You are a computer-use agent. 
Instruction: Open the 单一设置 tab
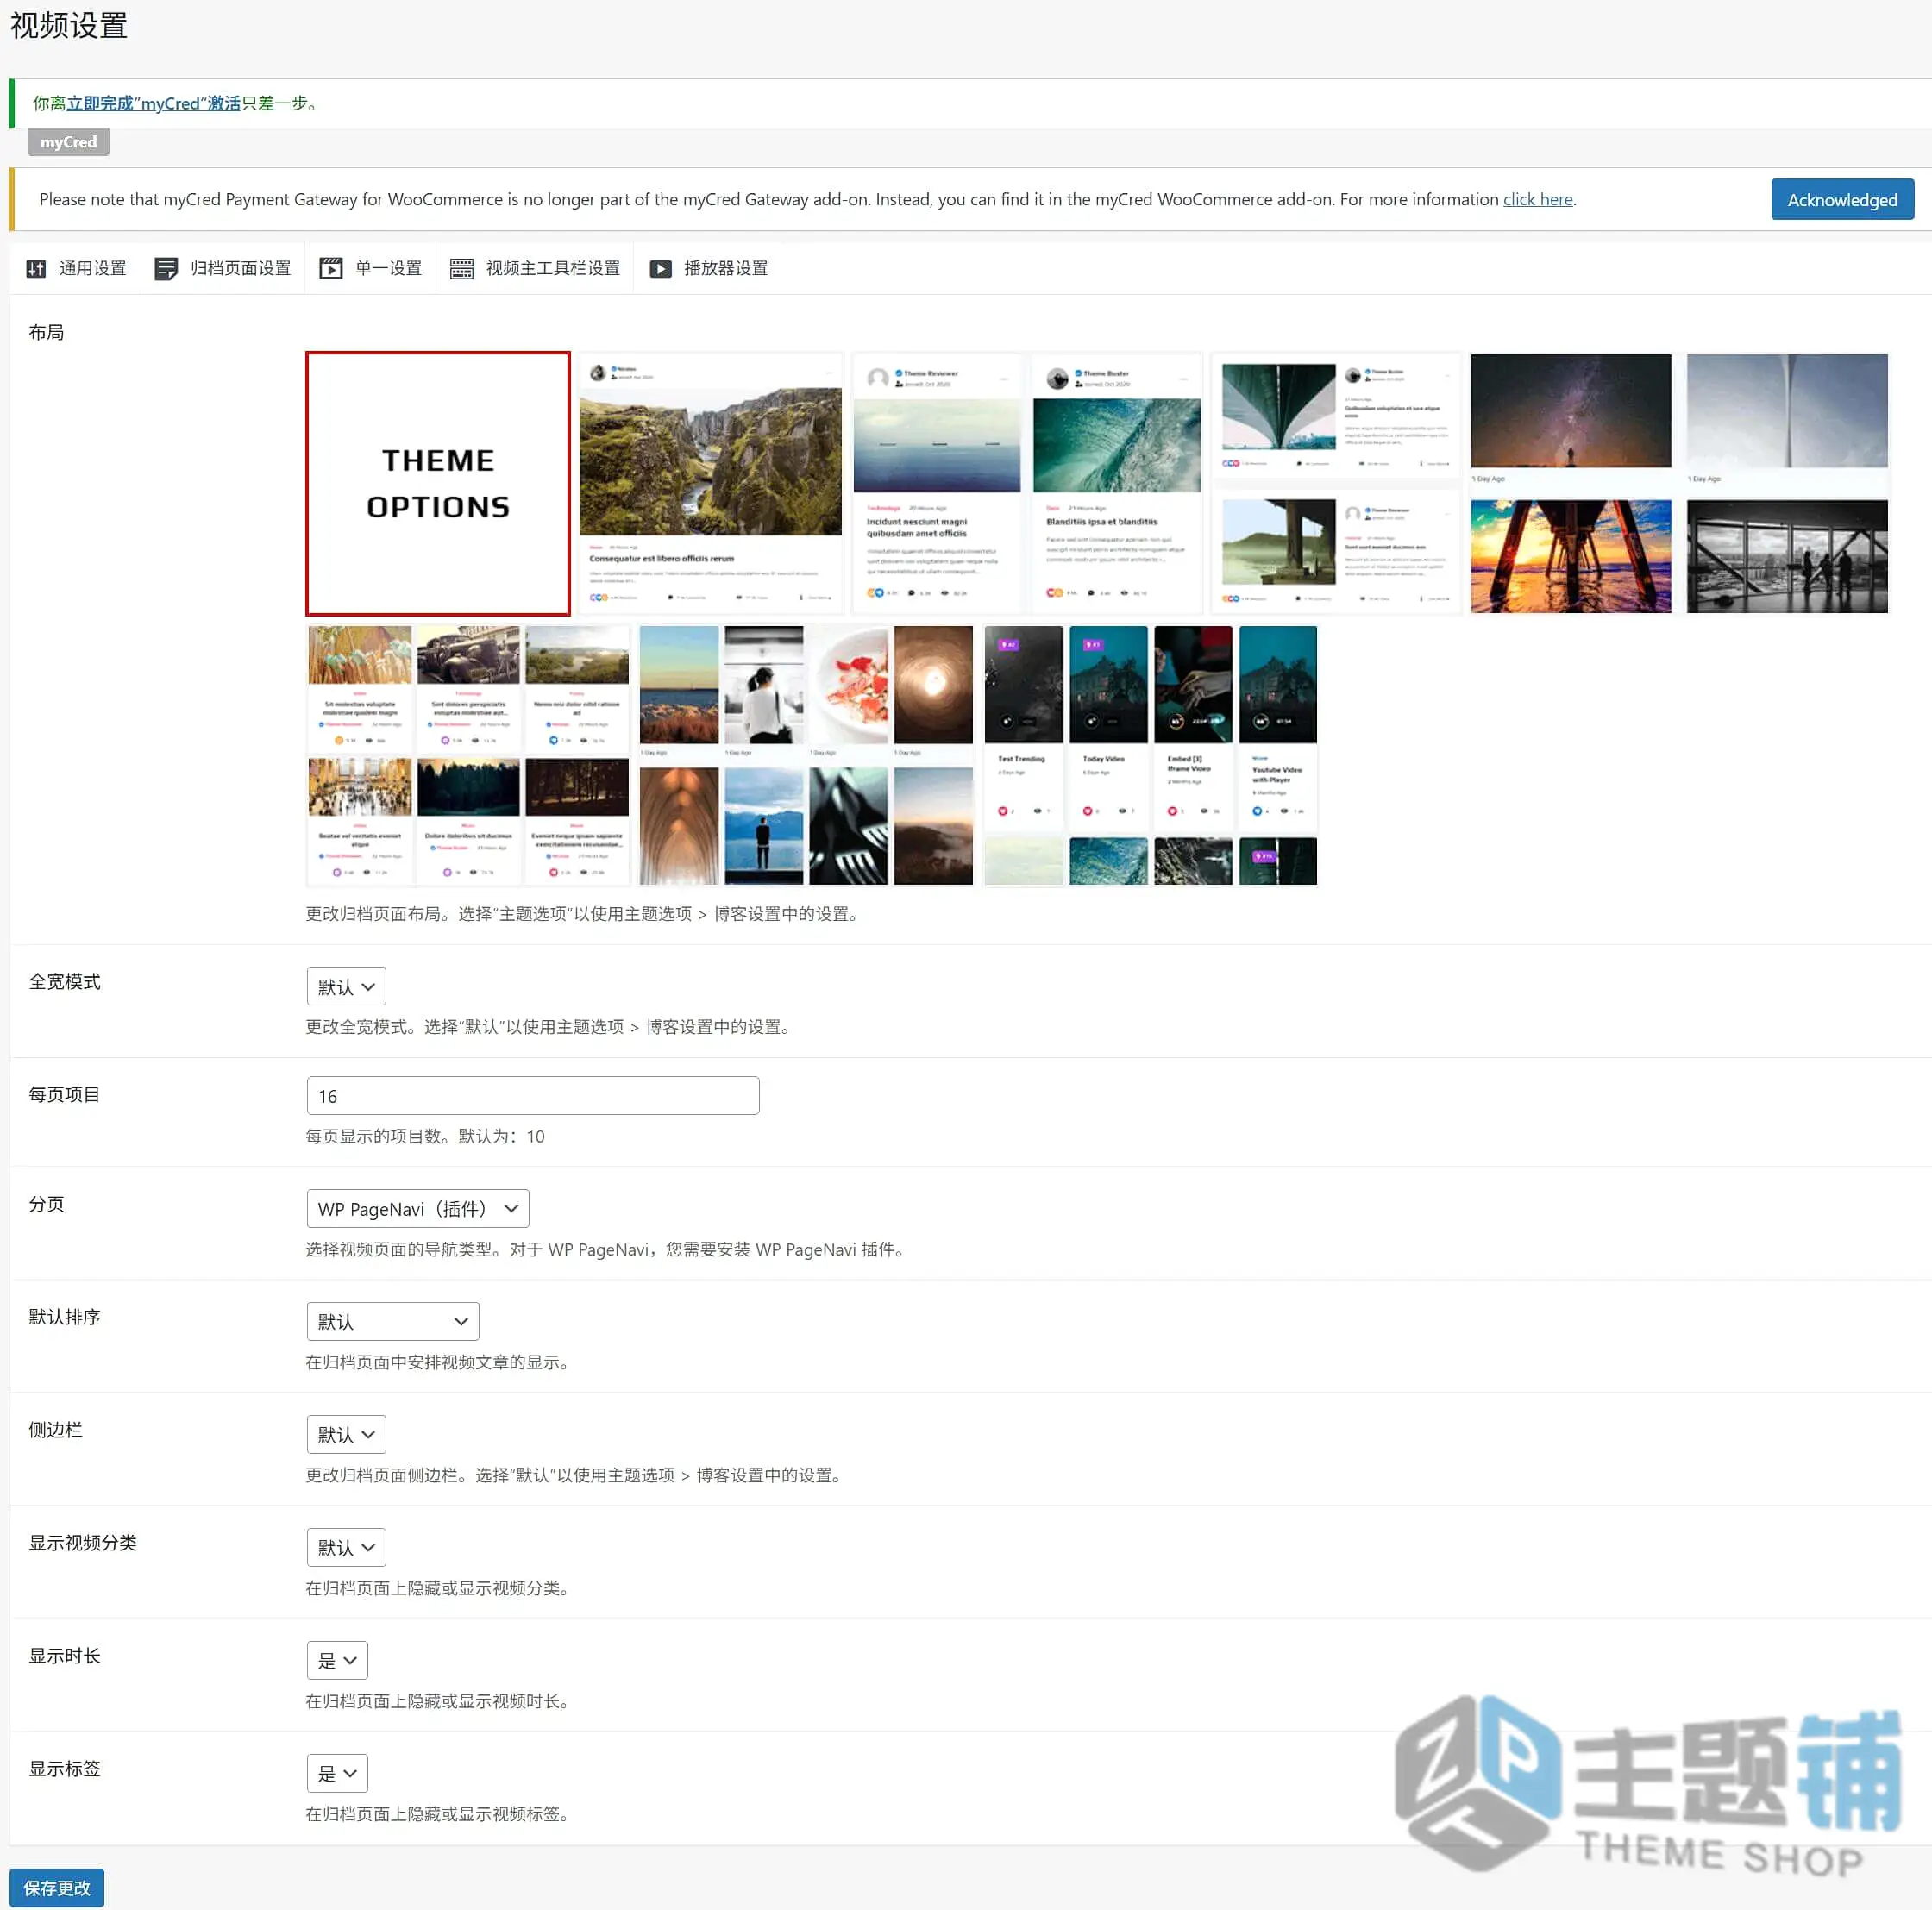coord(371,268)
